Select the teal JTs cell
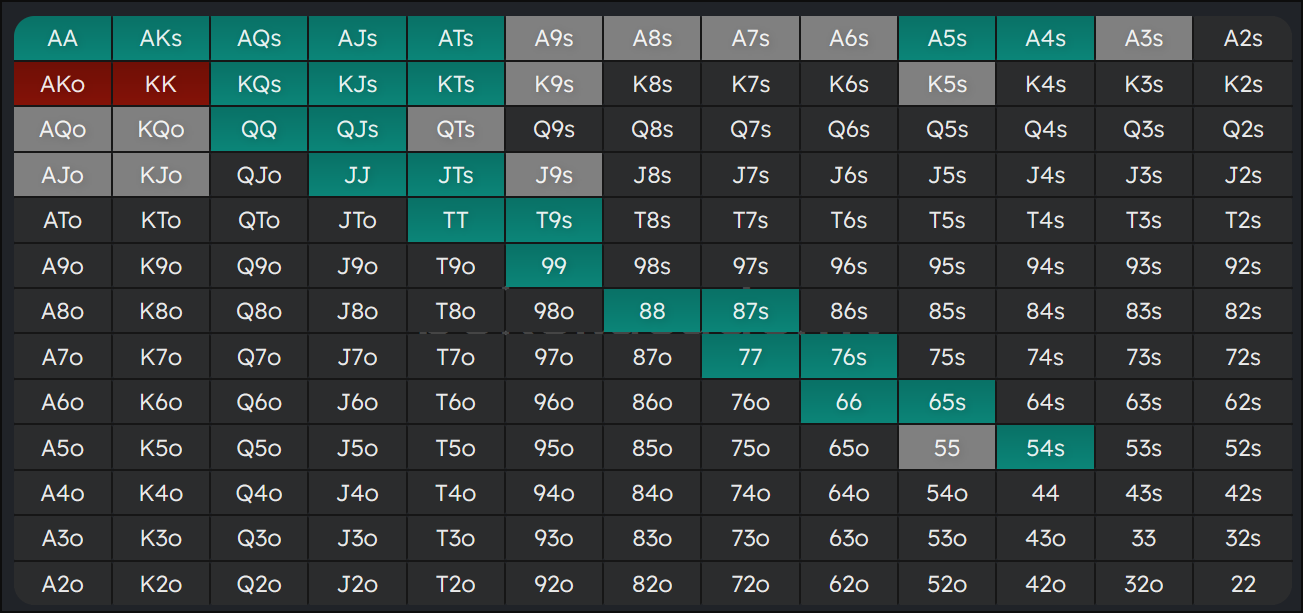The width and height of the screenshot is (1303, 613). pyautogui.click(x=456, y=176)
